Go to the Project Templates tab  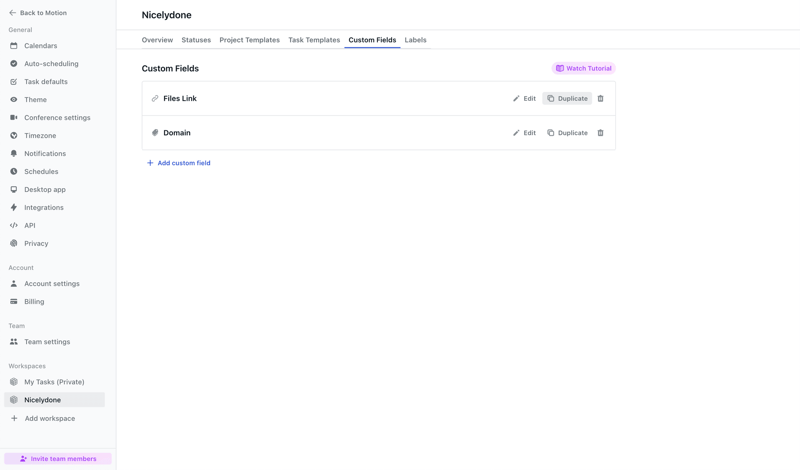249,40
